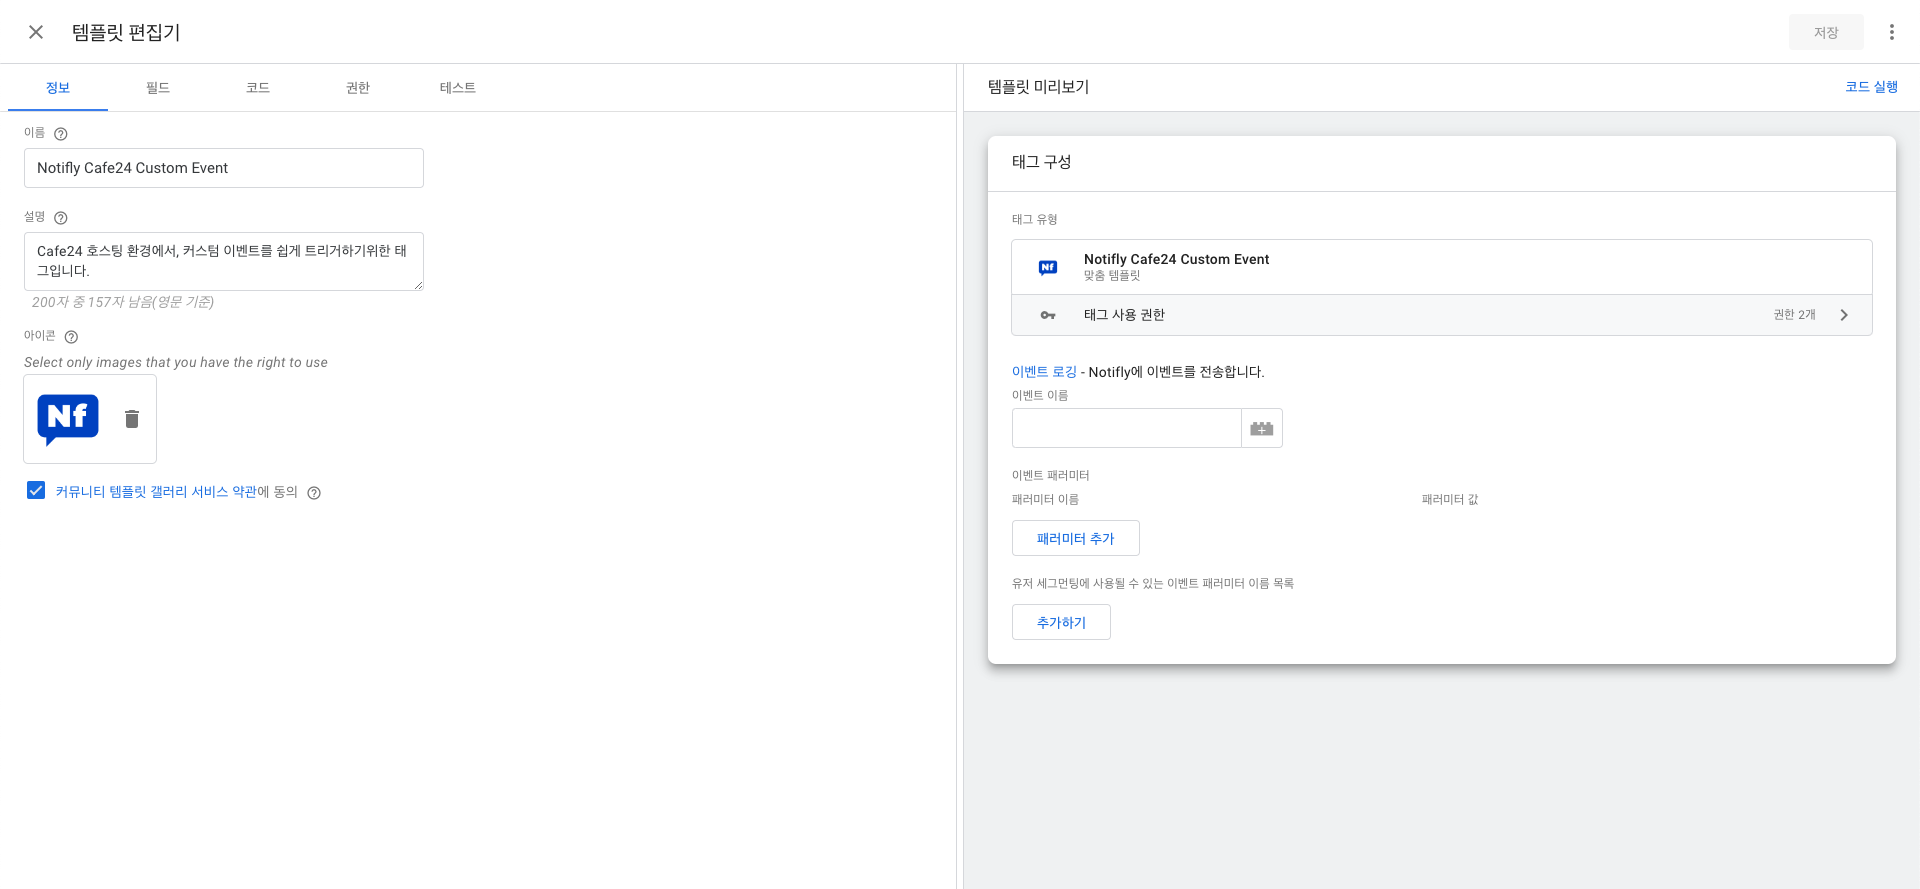Image resolution: width=1920 pixels, height=889 pixels.
Task: Switch to the 정보 tab
Action: click(x=58, y=88)
